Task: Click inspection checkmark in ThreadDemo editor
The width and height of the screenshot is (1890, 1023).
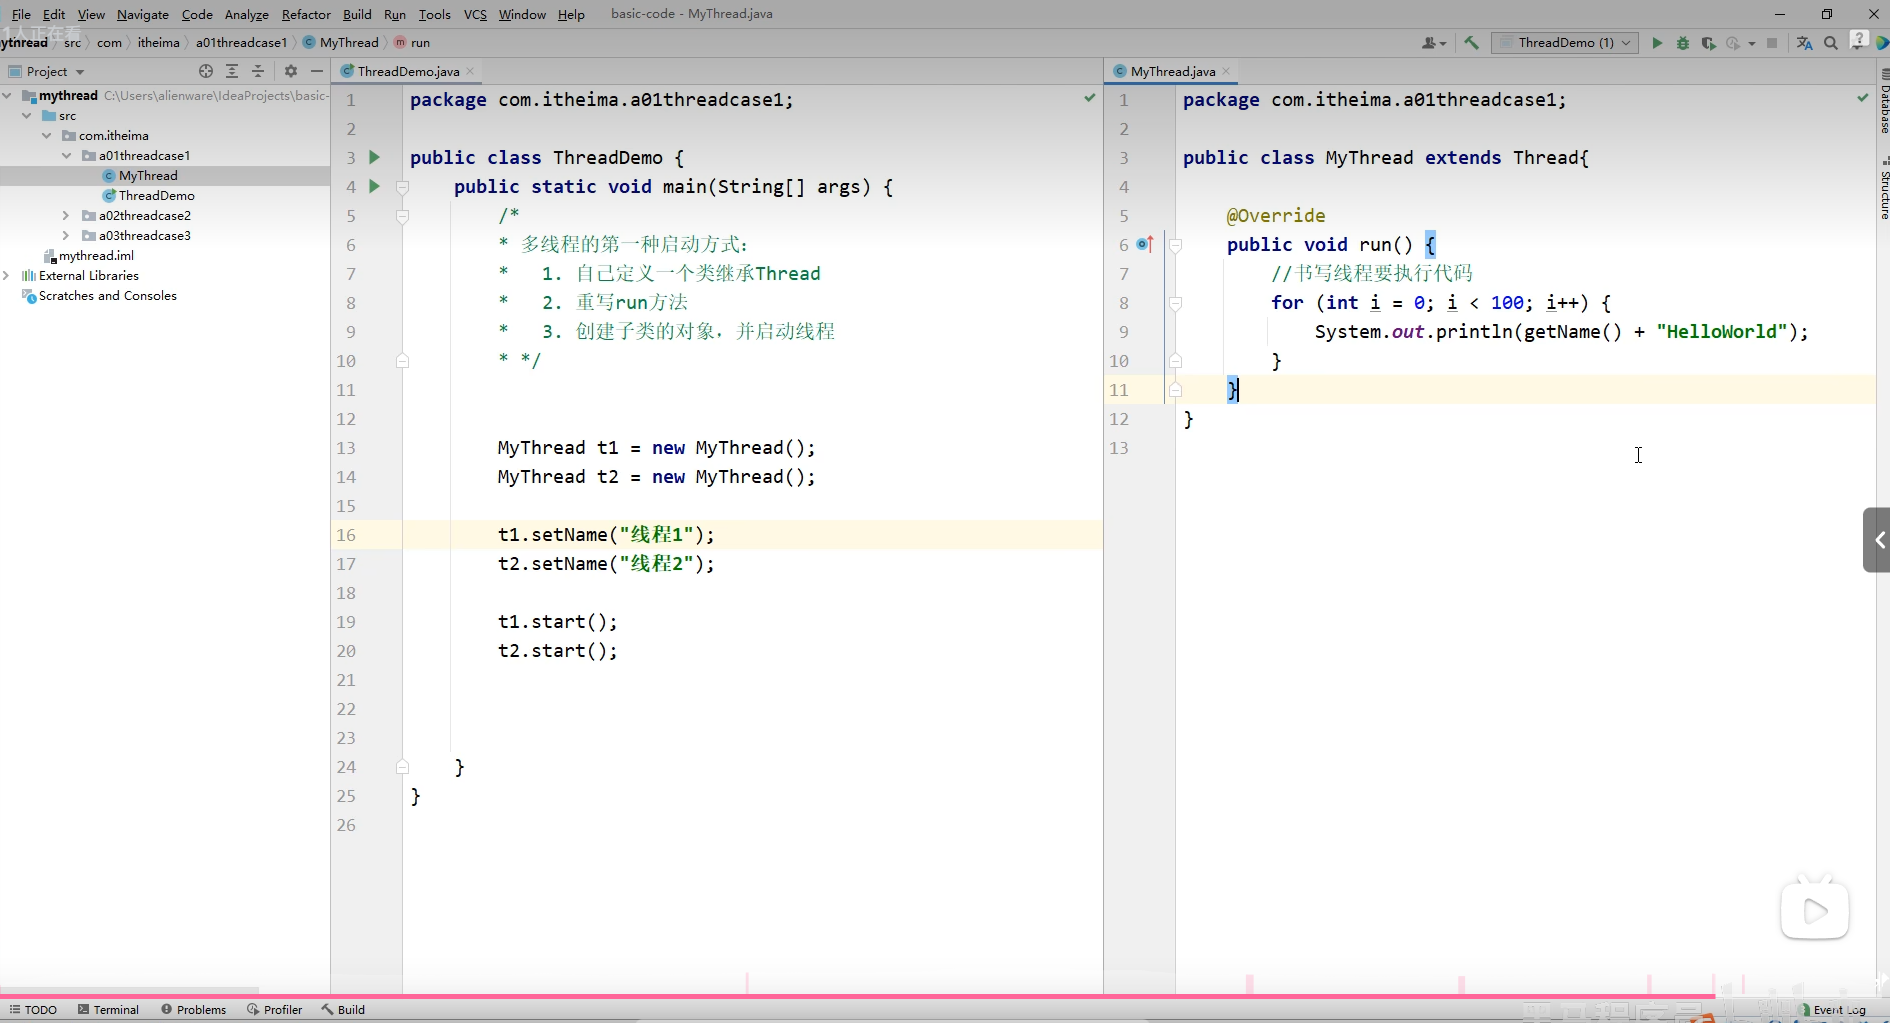Action: (x=1090, y=98)
